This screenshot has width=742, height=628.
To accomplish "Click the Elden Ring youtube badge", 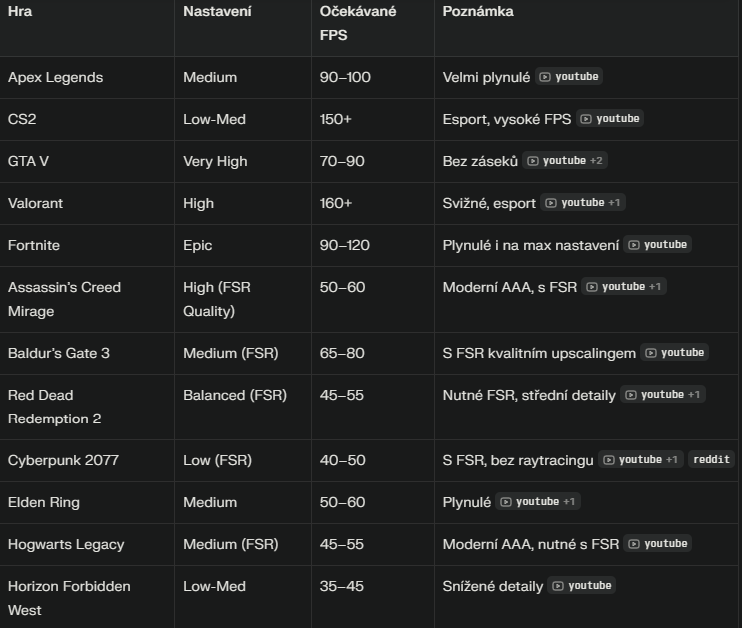I will click(530, 502).
